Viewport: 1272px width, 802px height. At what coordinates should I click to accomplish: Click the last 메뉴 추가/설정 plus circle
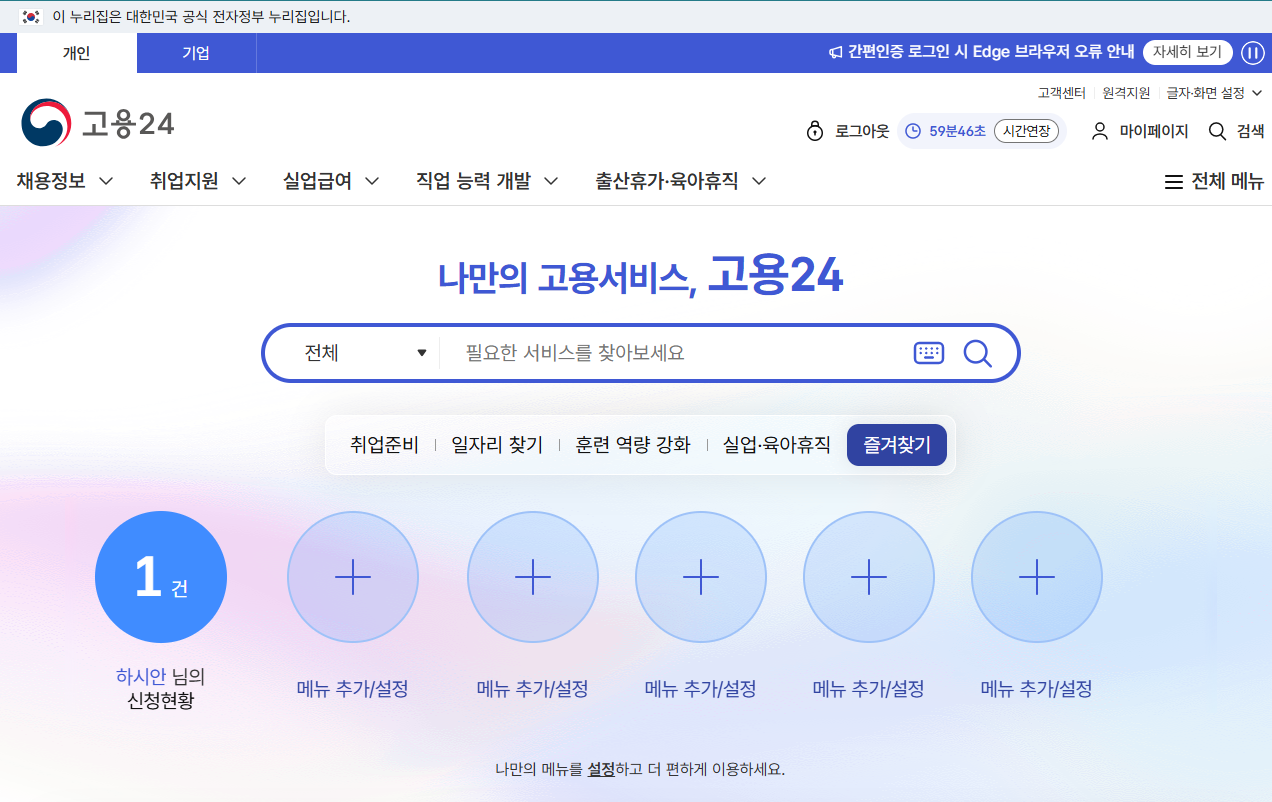click(1037, 577)
